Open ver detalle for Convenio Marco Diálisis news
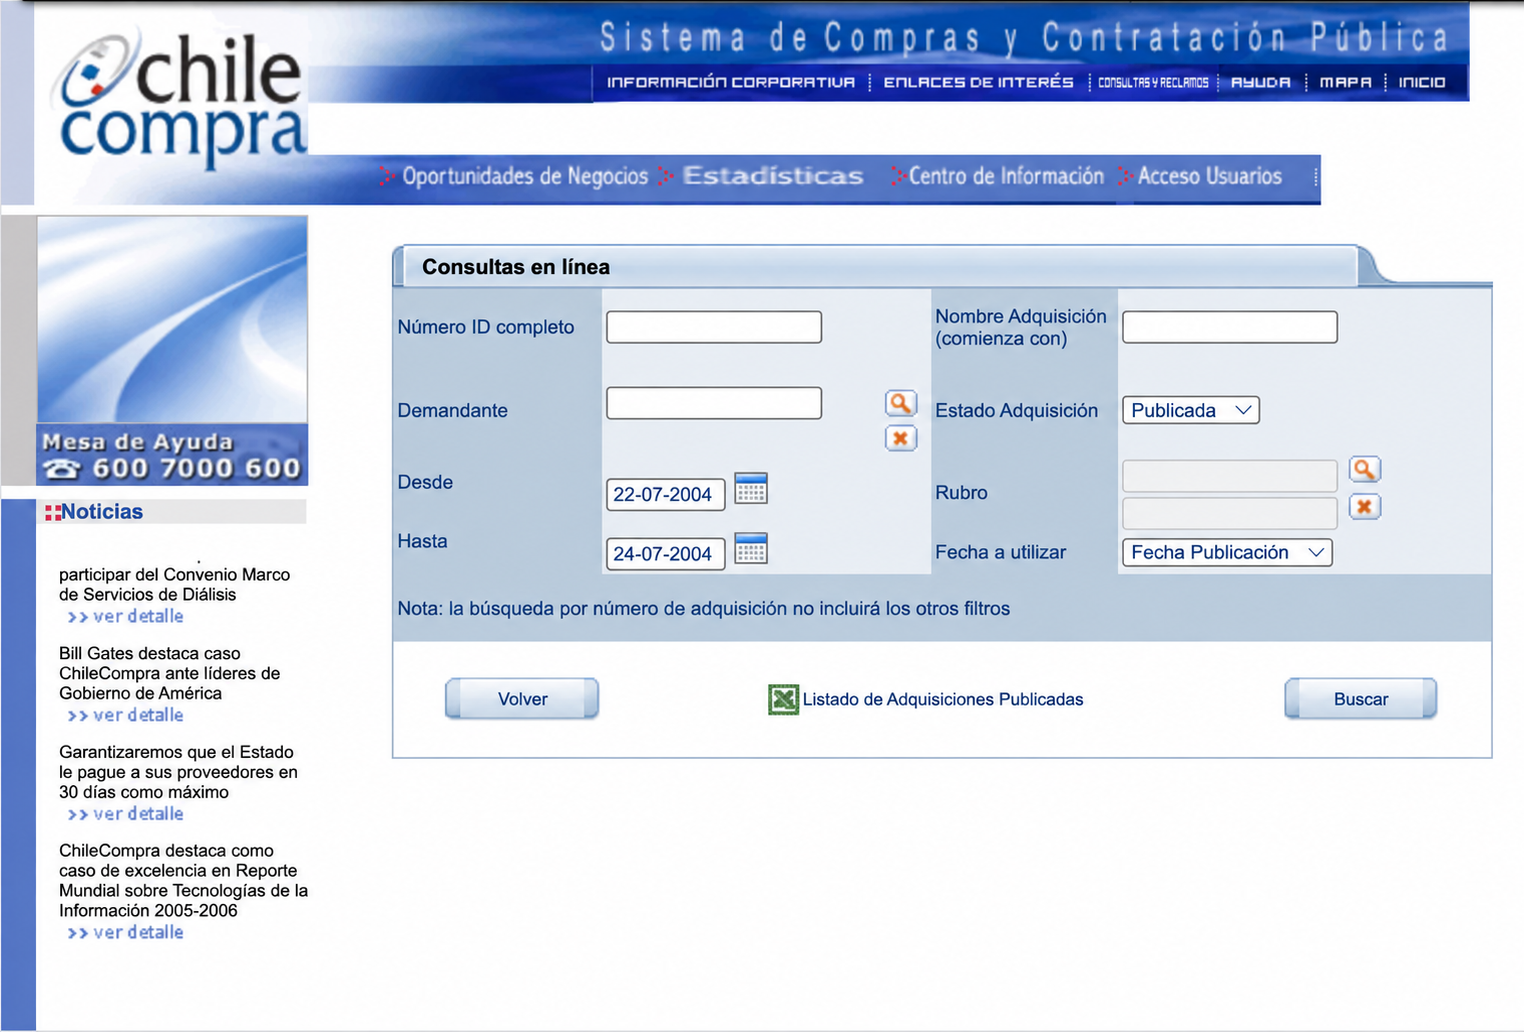 coord(125,616)
